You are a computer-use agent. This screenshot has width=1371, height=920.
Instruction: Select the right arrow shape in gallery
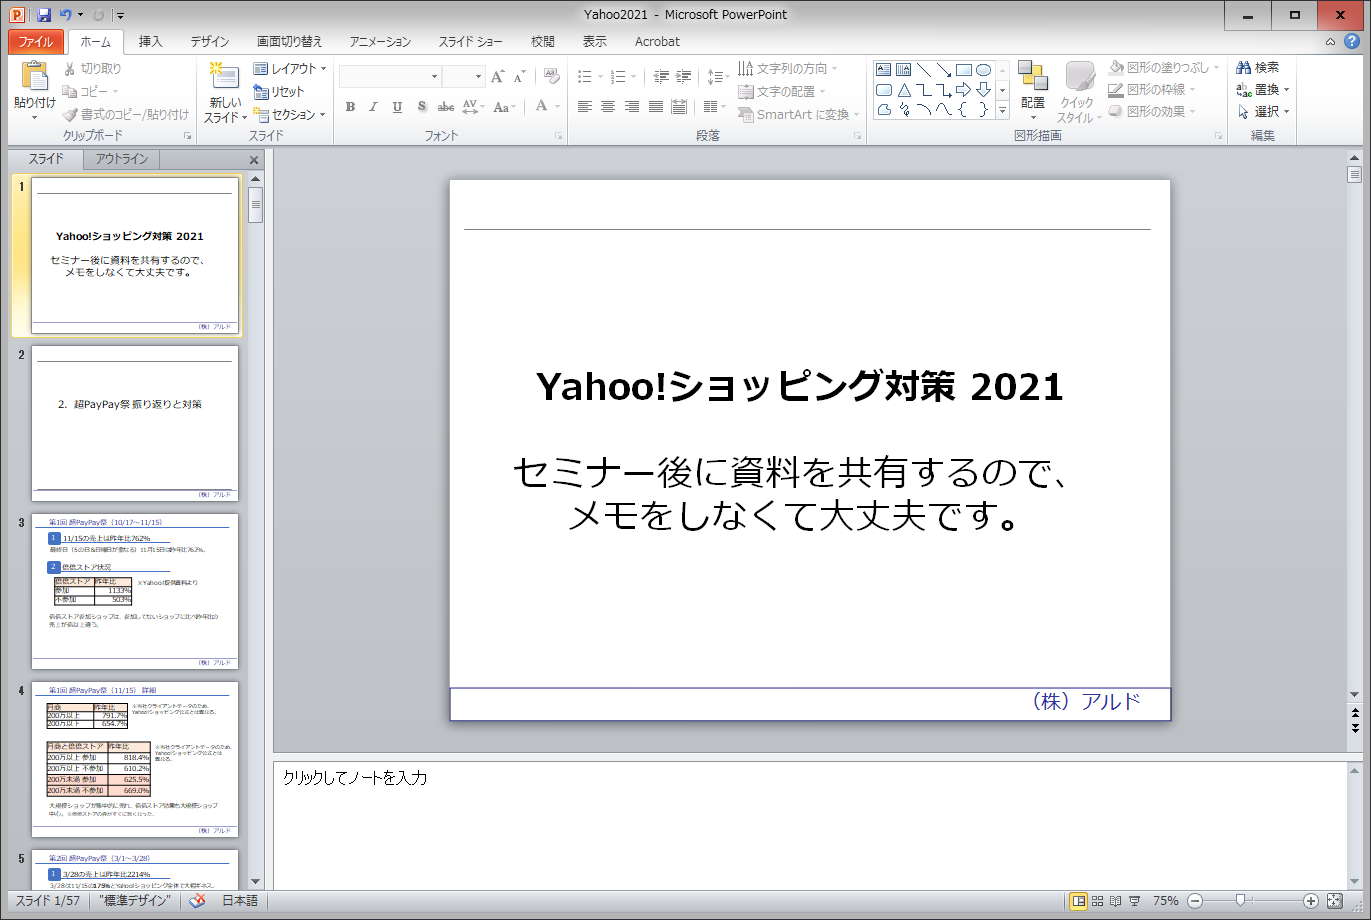[964, 90]
